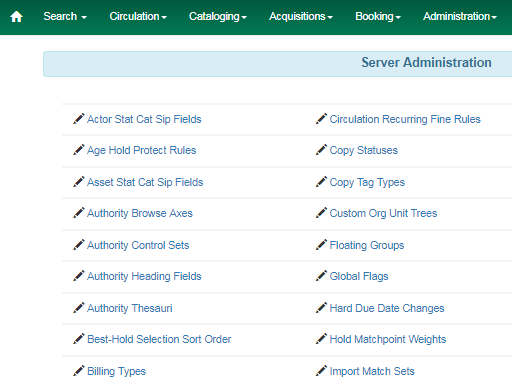Open Custom Org Unit Trees link
Screen dimensions: 512x382
[383, 213]
